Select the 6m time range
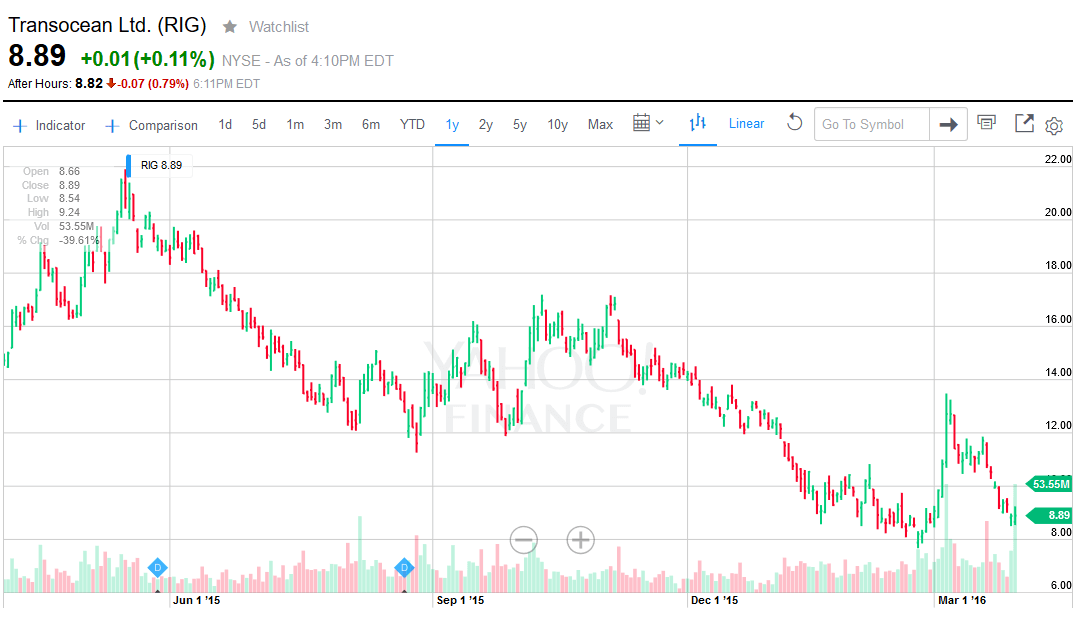 [x=371, y=124]
